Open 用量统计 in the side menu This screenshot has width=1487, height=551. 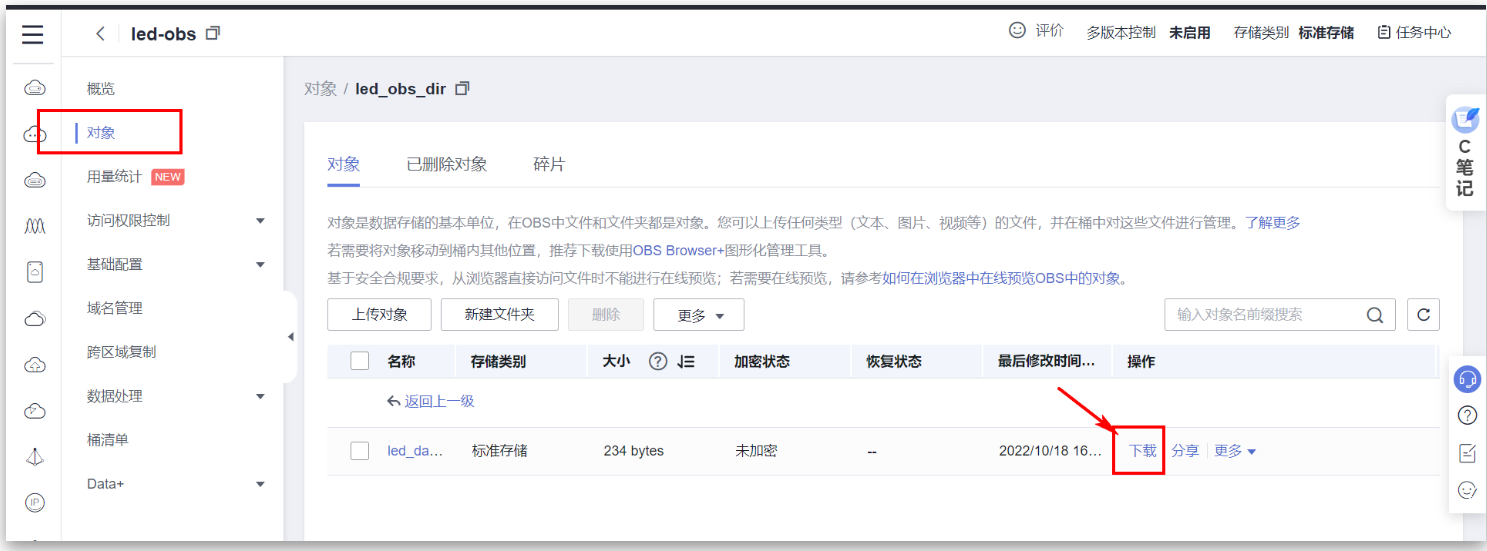pyautogui.click(x=114, y=177)
